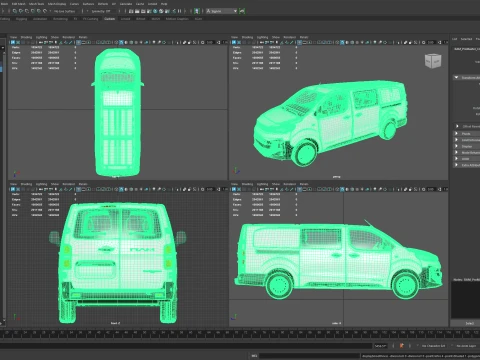This screenshot has width=480, height=360.
Task: Click the render current frame icon
Action: click(x=137, y=11)
